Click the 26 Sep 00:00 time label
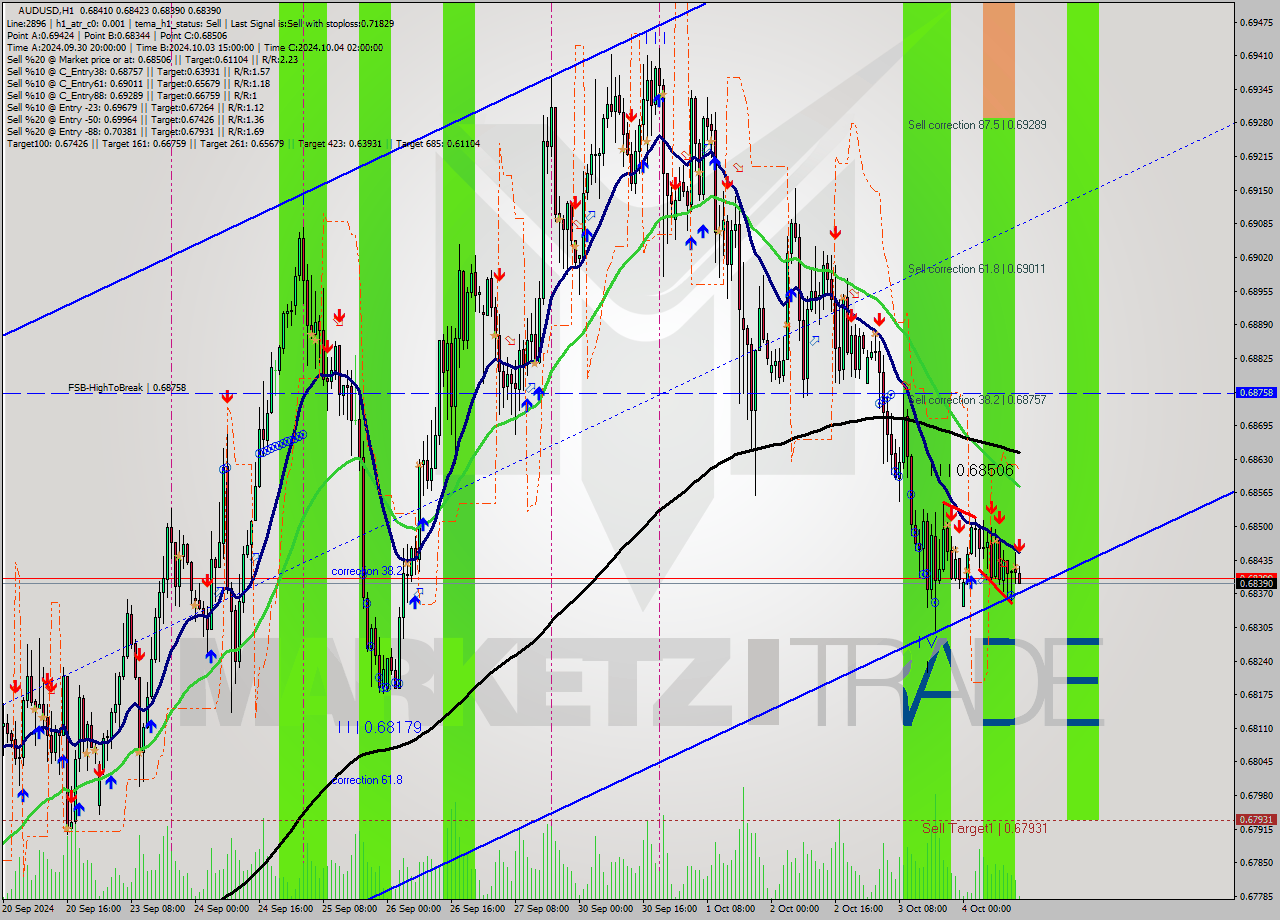This screenshot has width=1280, height=920. 412,909
